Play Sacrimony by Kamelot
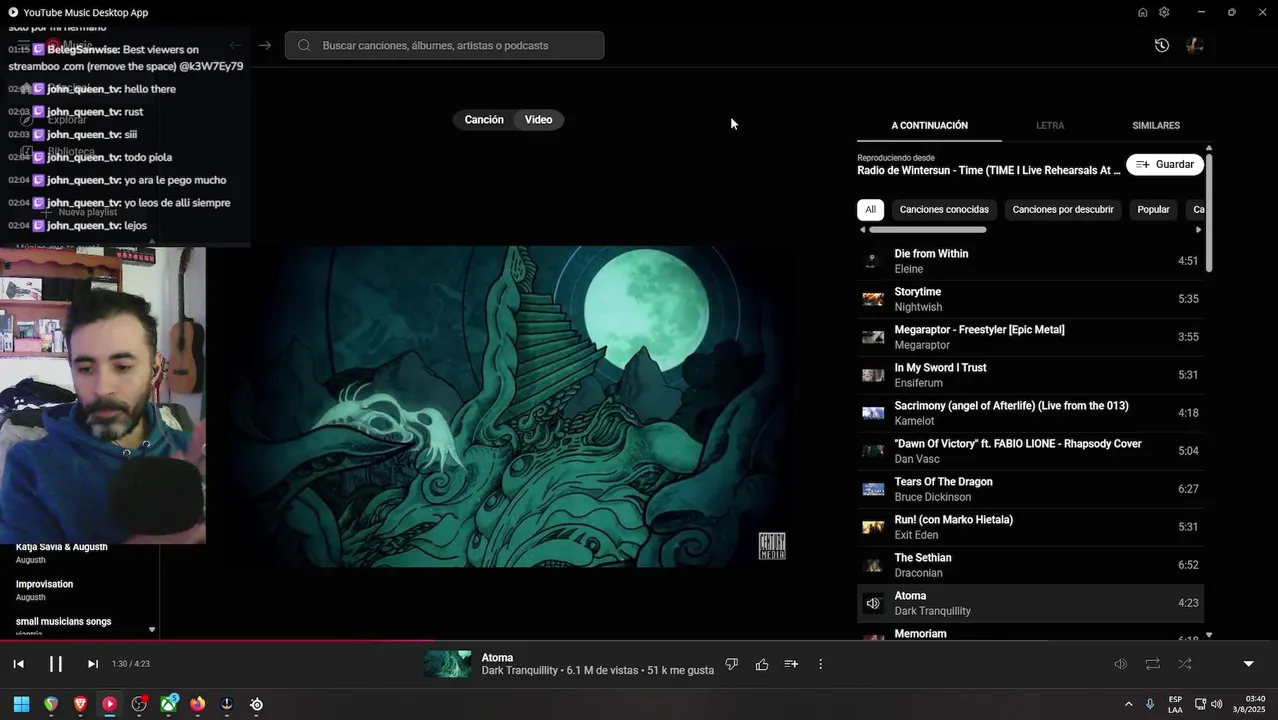 (1030, 413)
